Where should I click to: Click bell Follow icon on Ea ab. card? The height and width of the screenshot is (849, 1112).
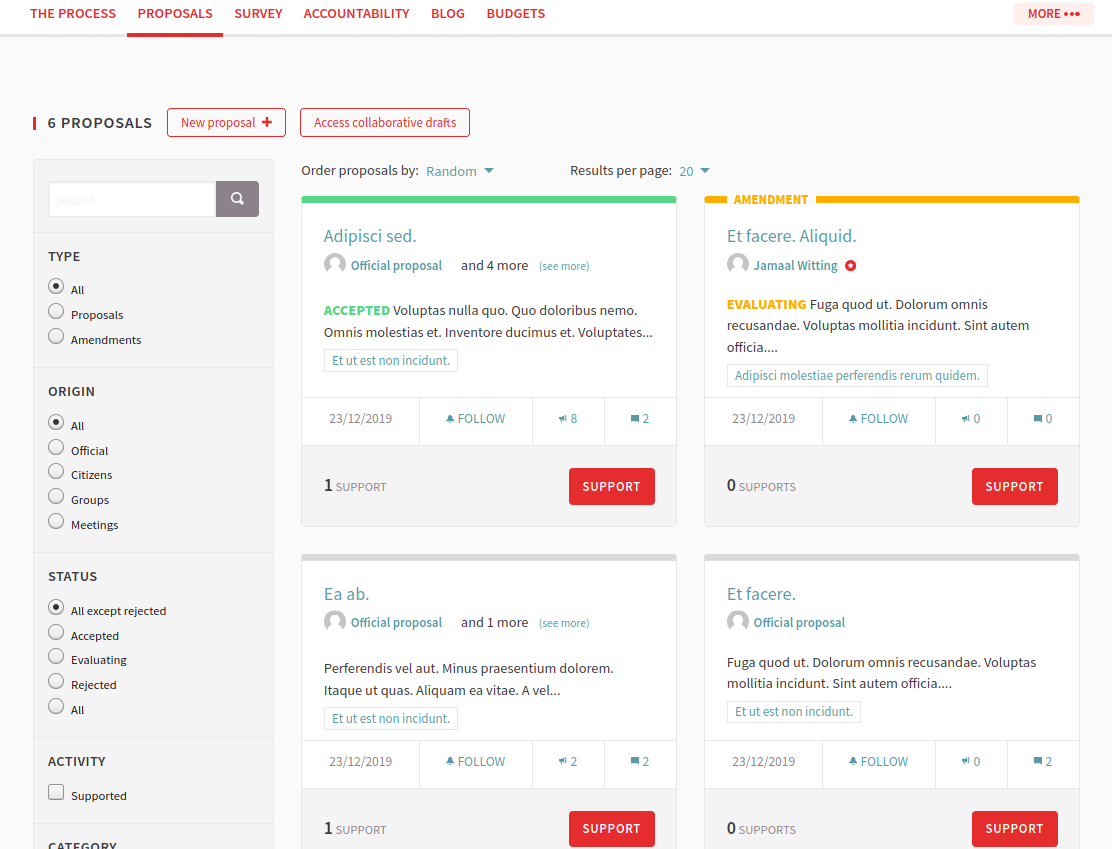pos(450,762)
